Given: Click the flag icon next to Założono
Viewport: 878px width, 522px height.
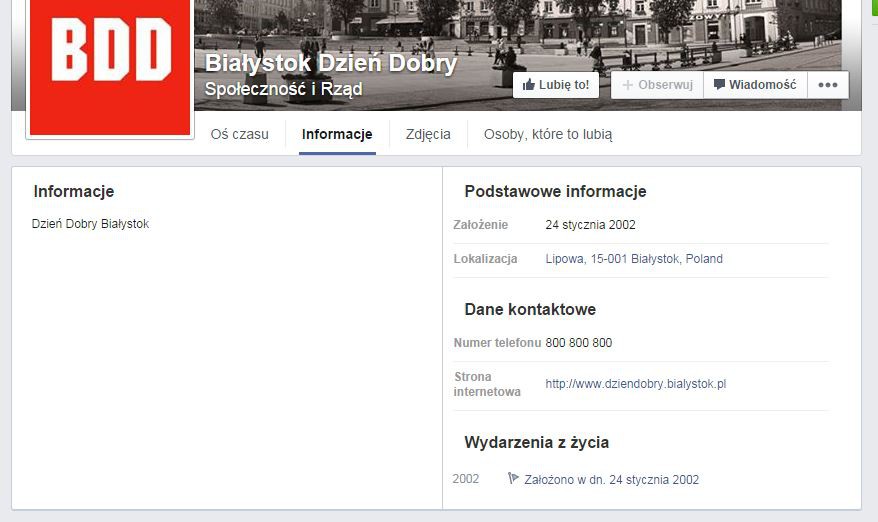Looking at the screenshot, I should pos(513,478).
